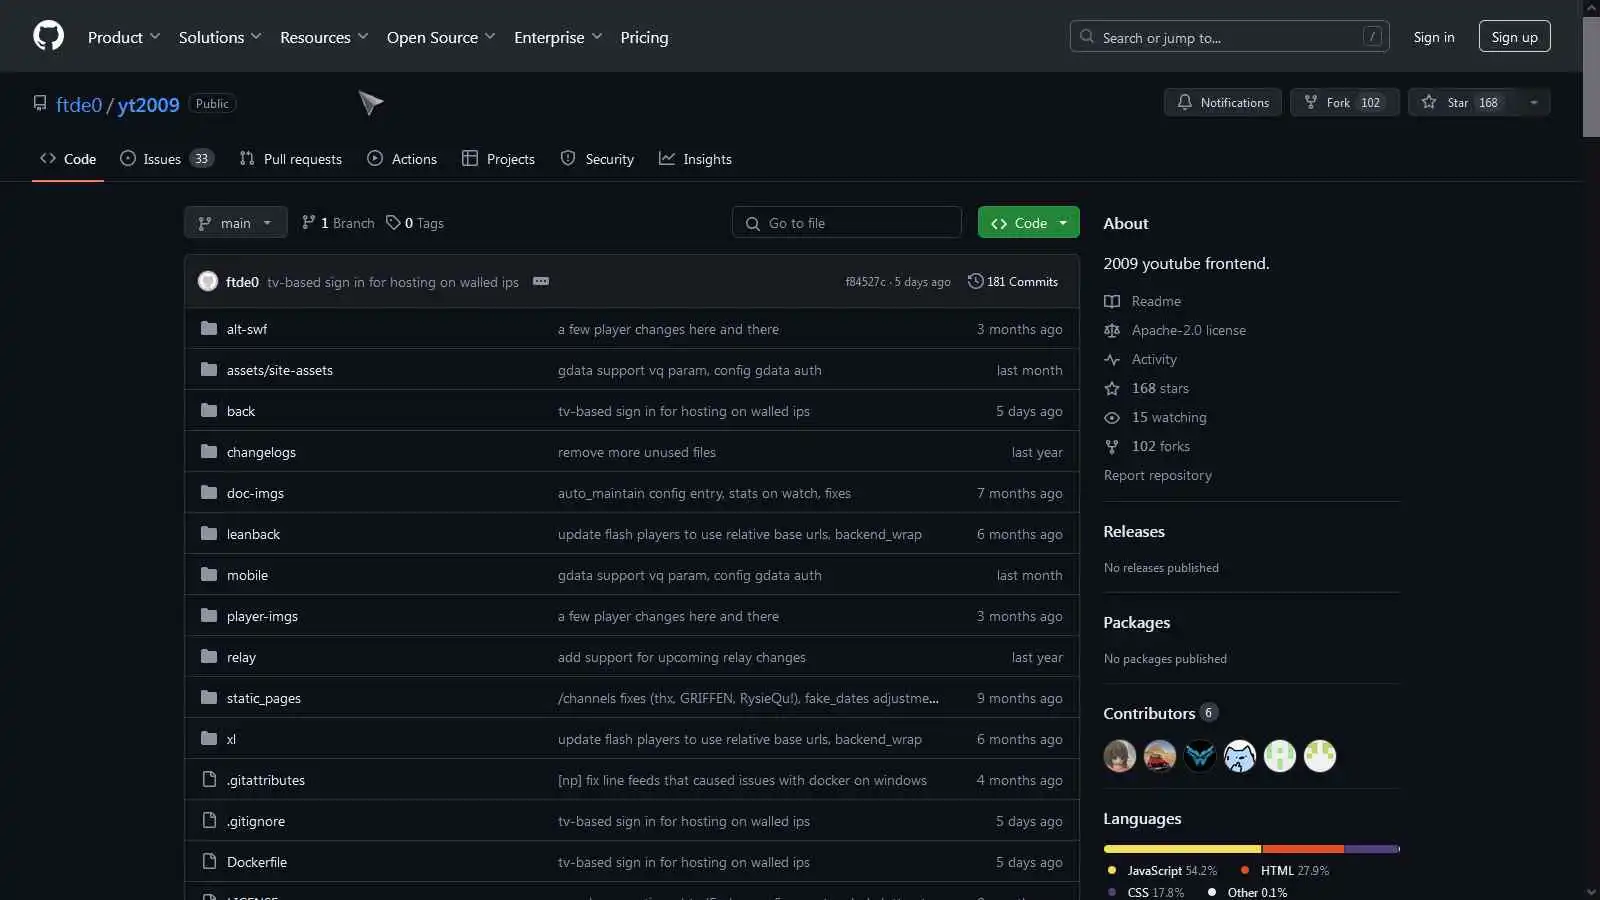Open the Insights tab

(x=695, y=159)
